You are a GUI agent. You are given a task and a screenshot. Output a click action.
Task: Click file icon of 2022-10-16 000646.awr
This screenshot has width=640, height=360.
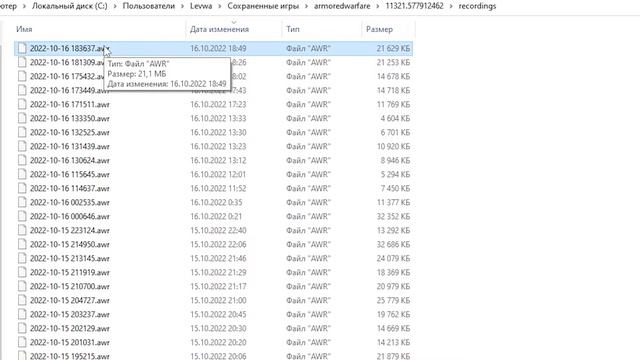22,216
